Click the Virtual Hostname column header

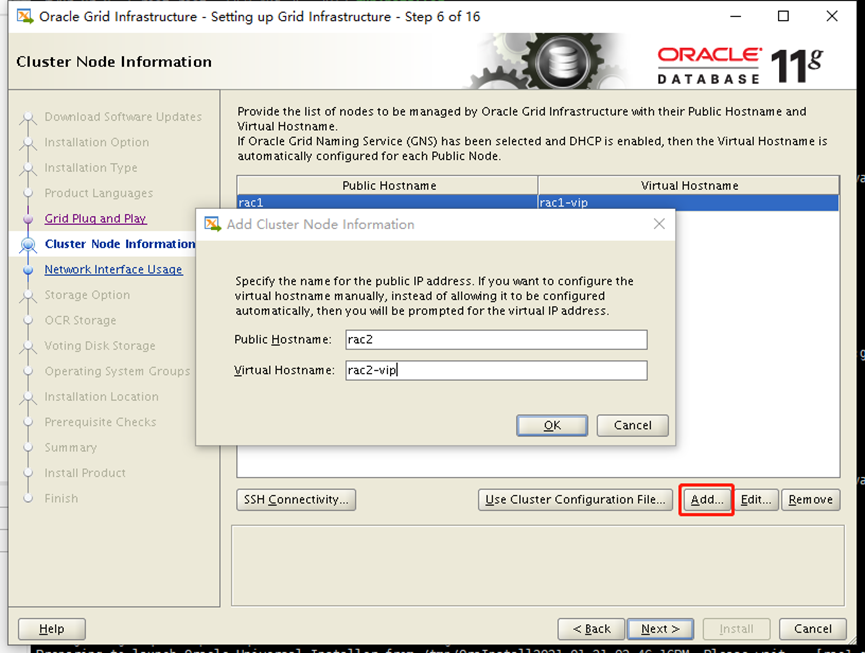[689, 185]
